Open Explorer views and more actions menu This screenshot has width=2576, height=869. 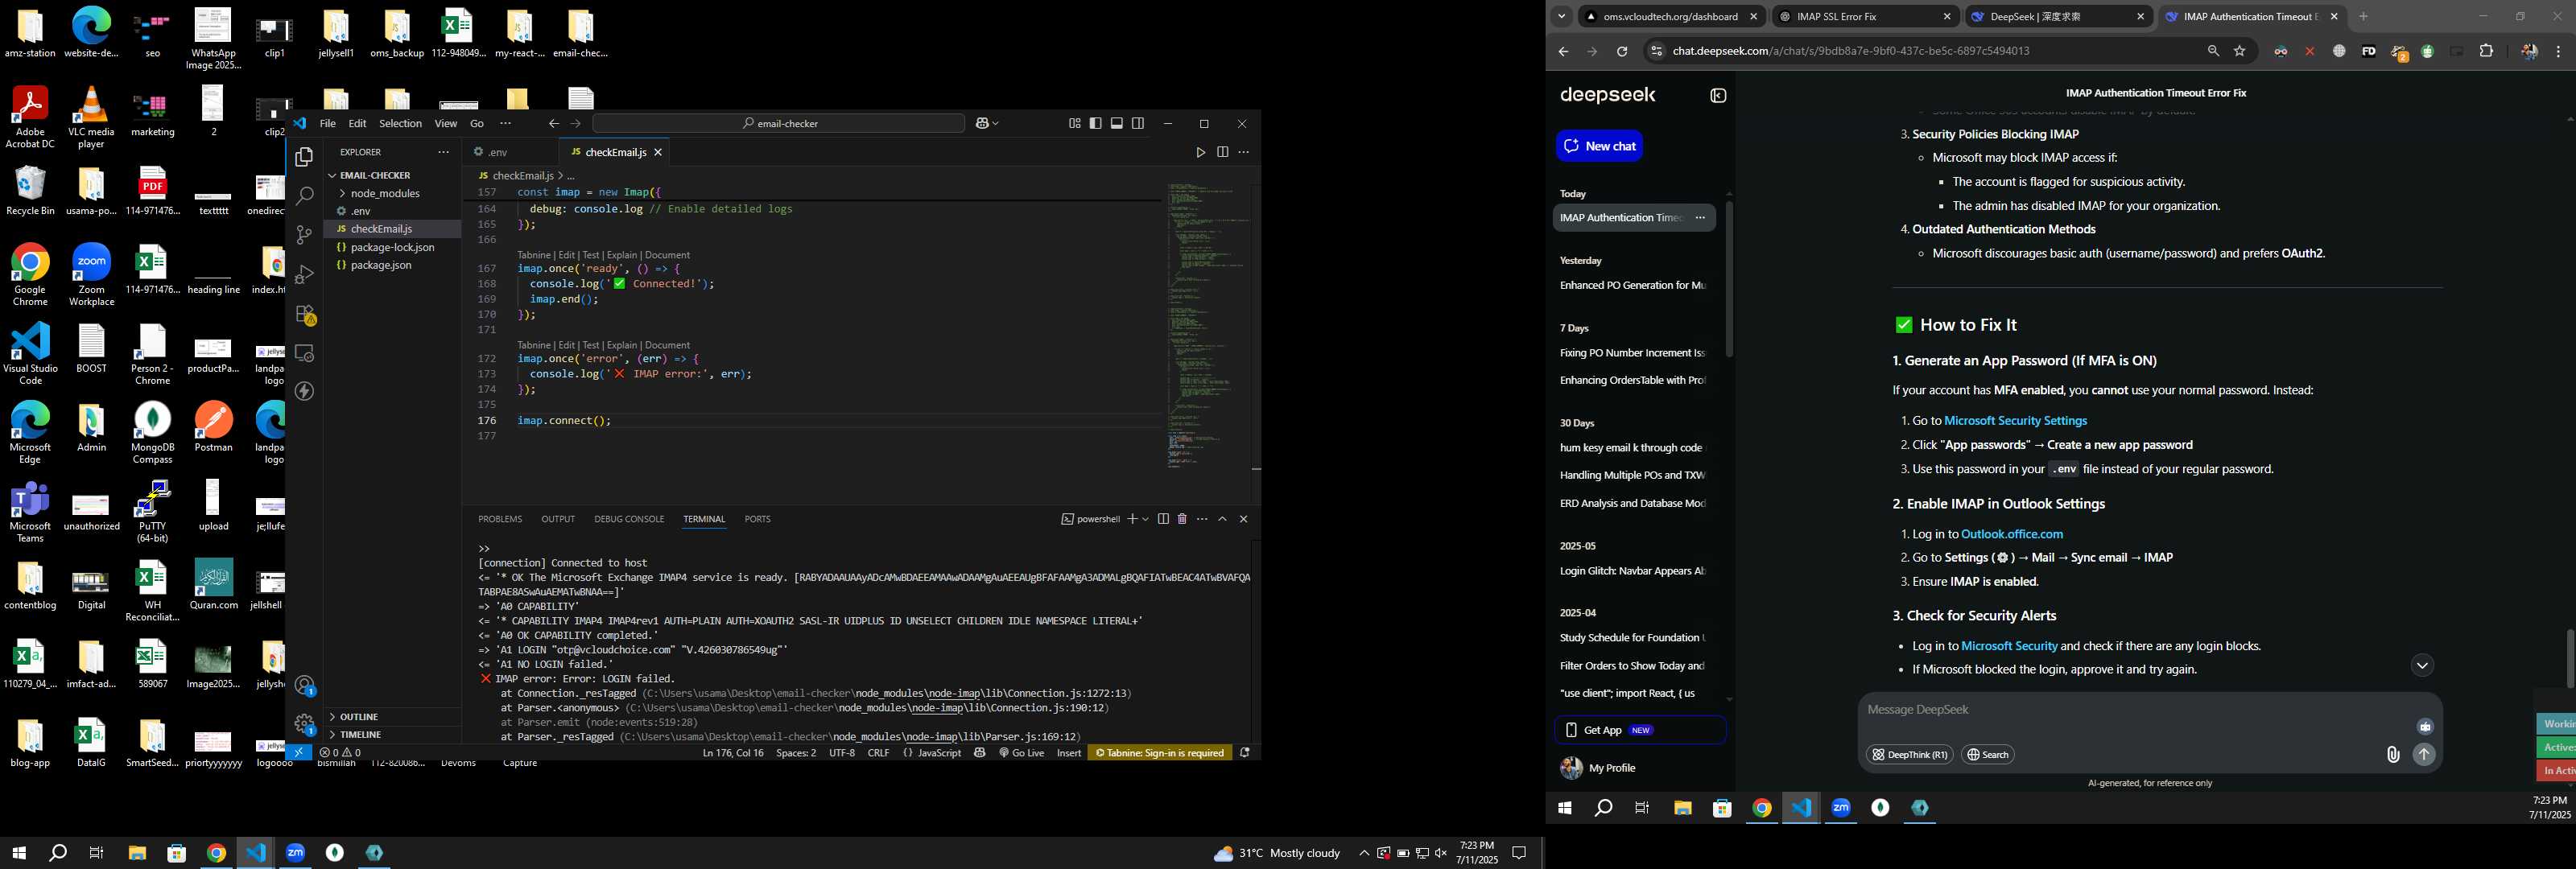pyautogui.click(x=443, y=152)
